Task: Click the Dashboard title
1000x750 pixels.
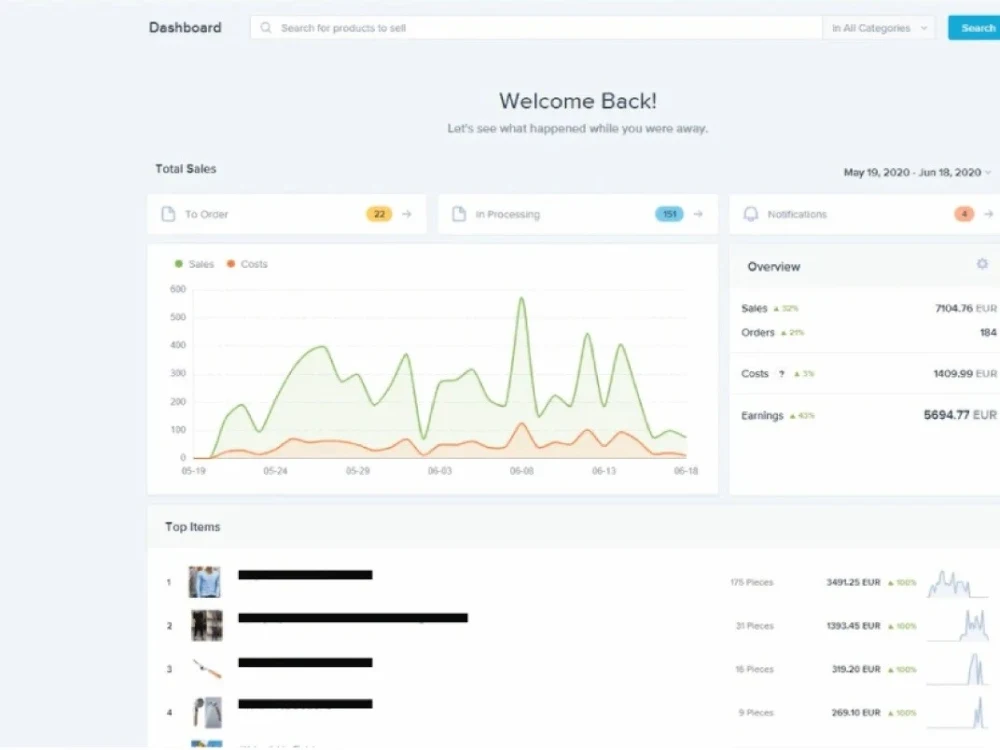Action: (185, 27)
